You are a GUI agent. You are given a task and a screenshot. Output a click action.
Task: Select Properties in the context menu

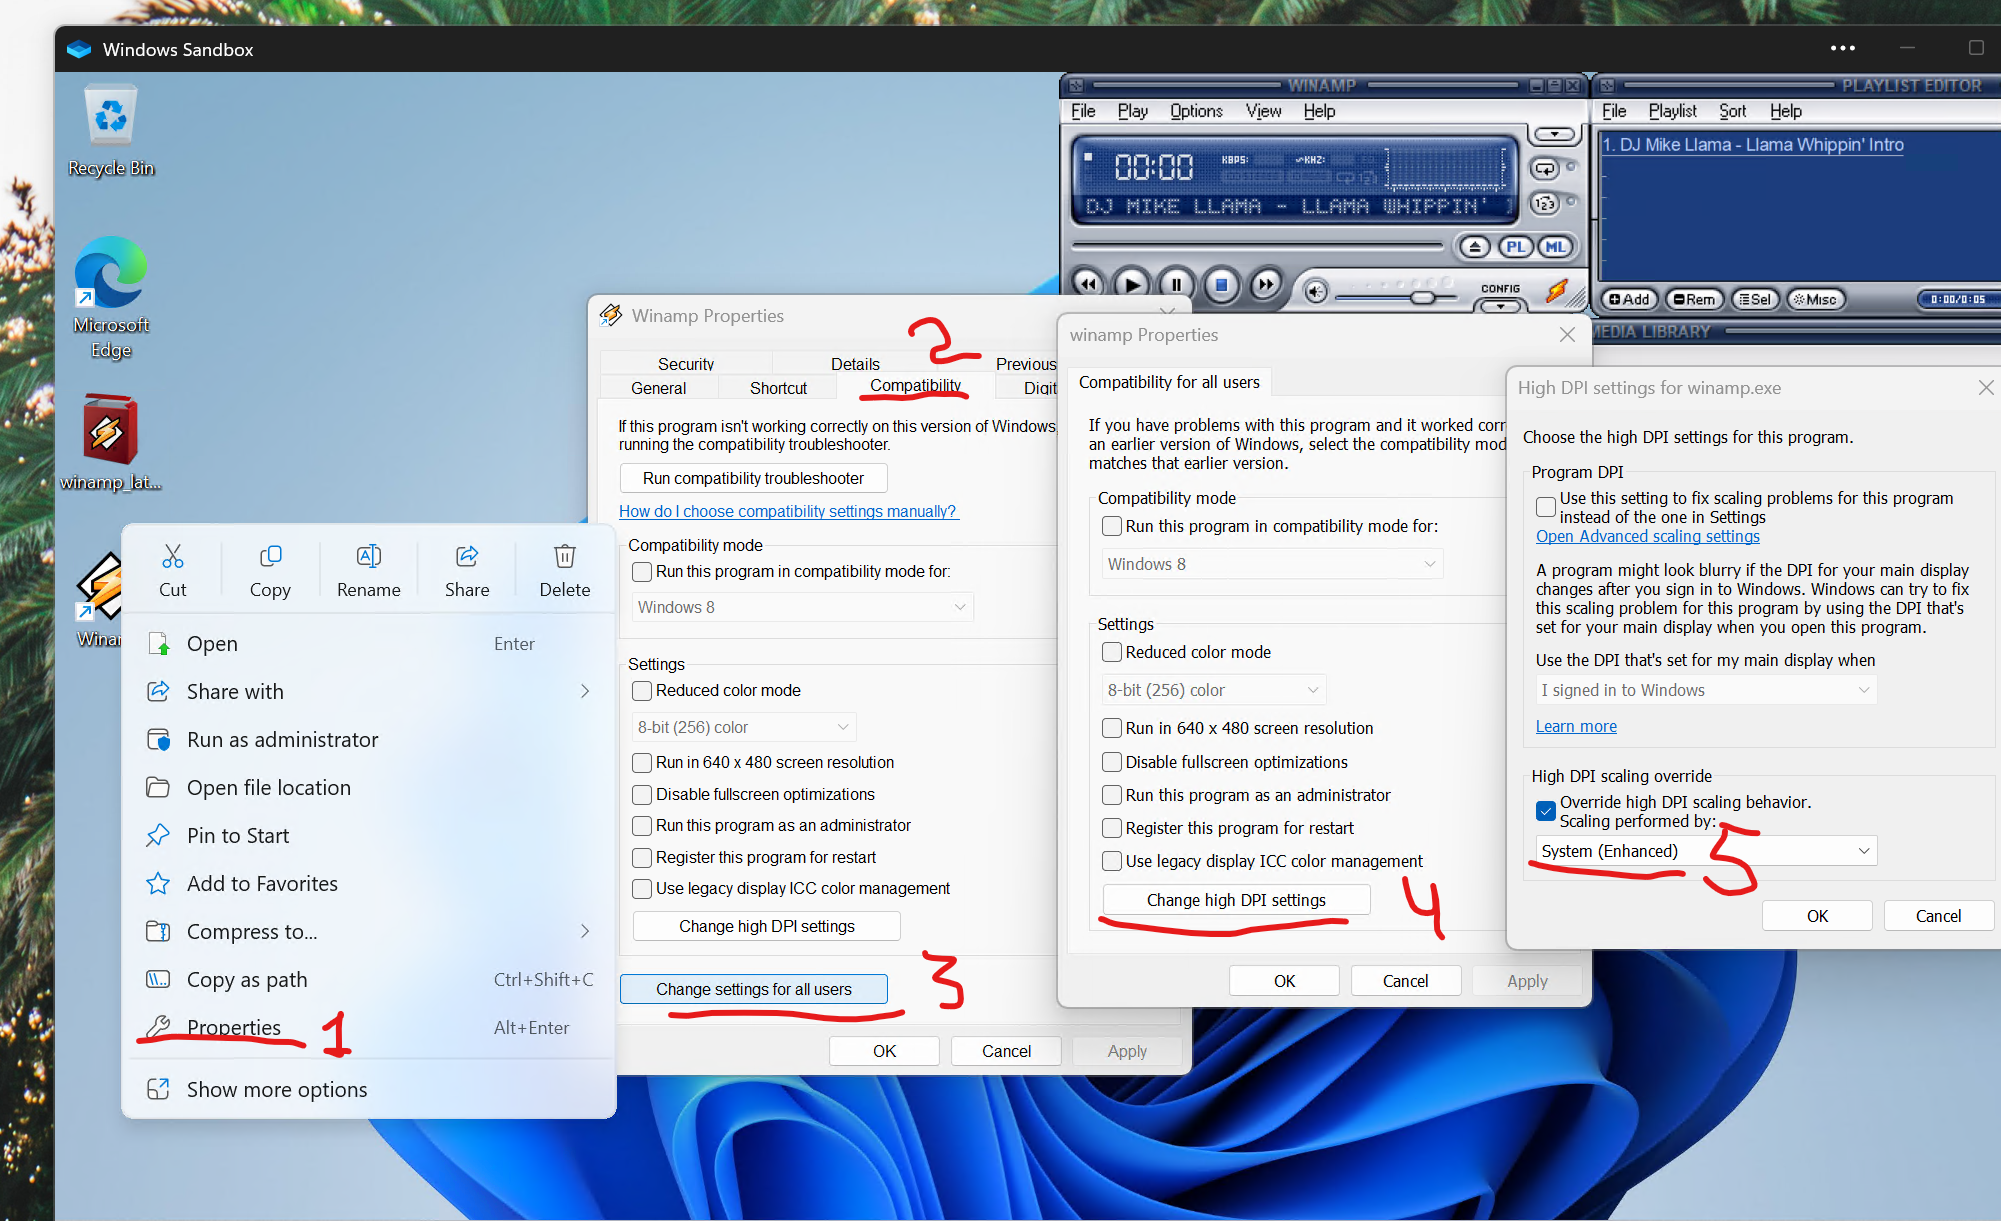(234, 1028)
